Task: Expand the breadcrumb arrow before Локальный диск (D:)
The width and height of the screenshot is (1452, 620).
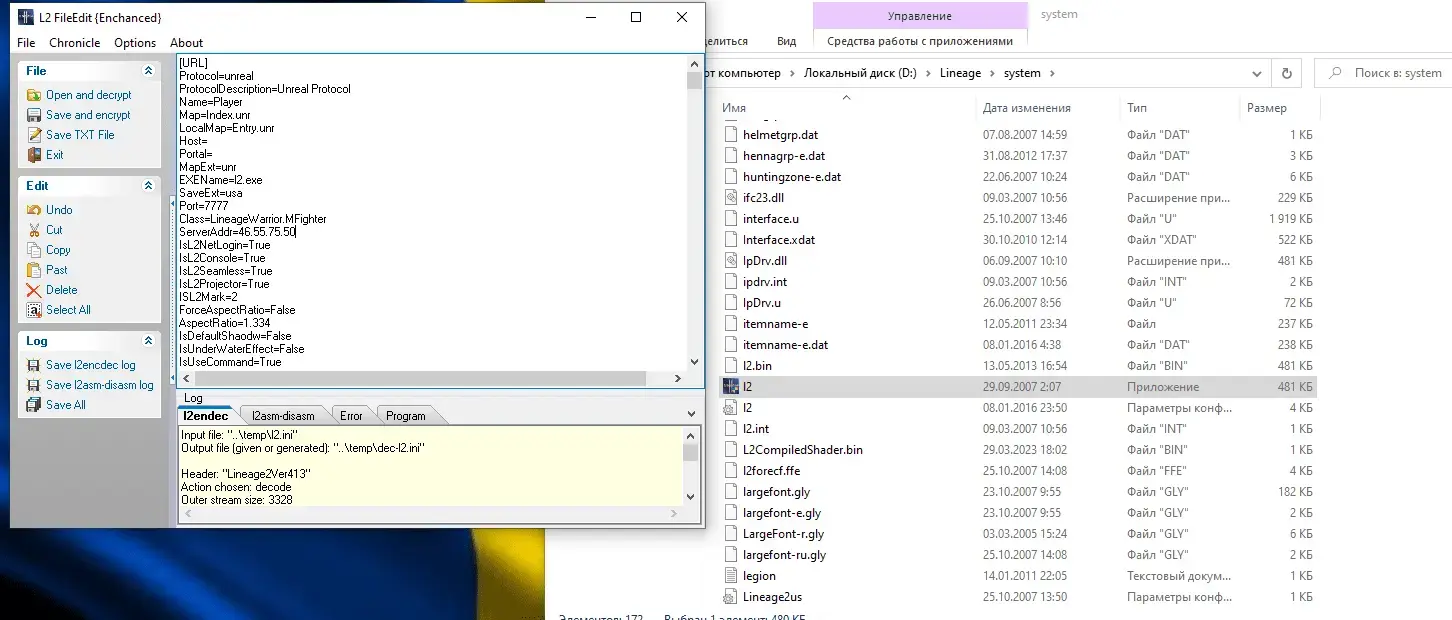Action: [x=793, y=73]
